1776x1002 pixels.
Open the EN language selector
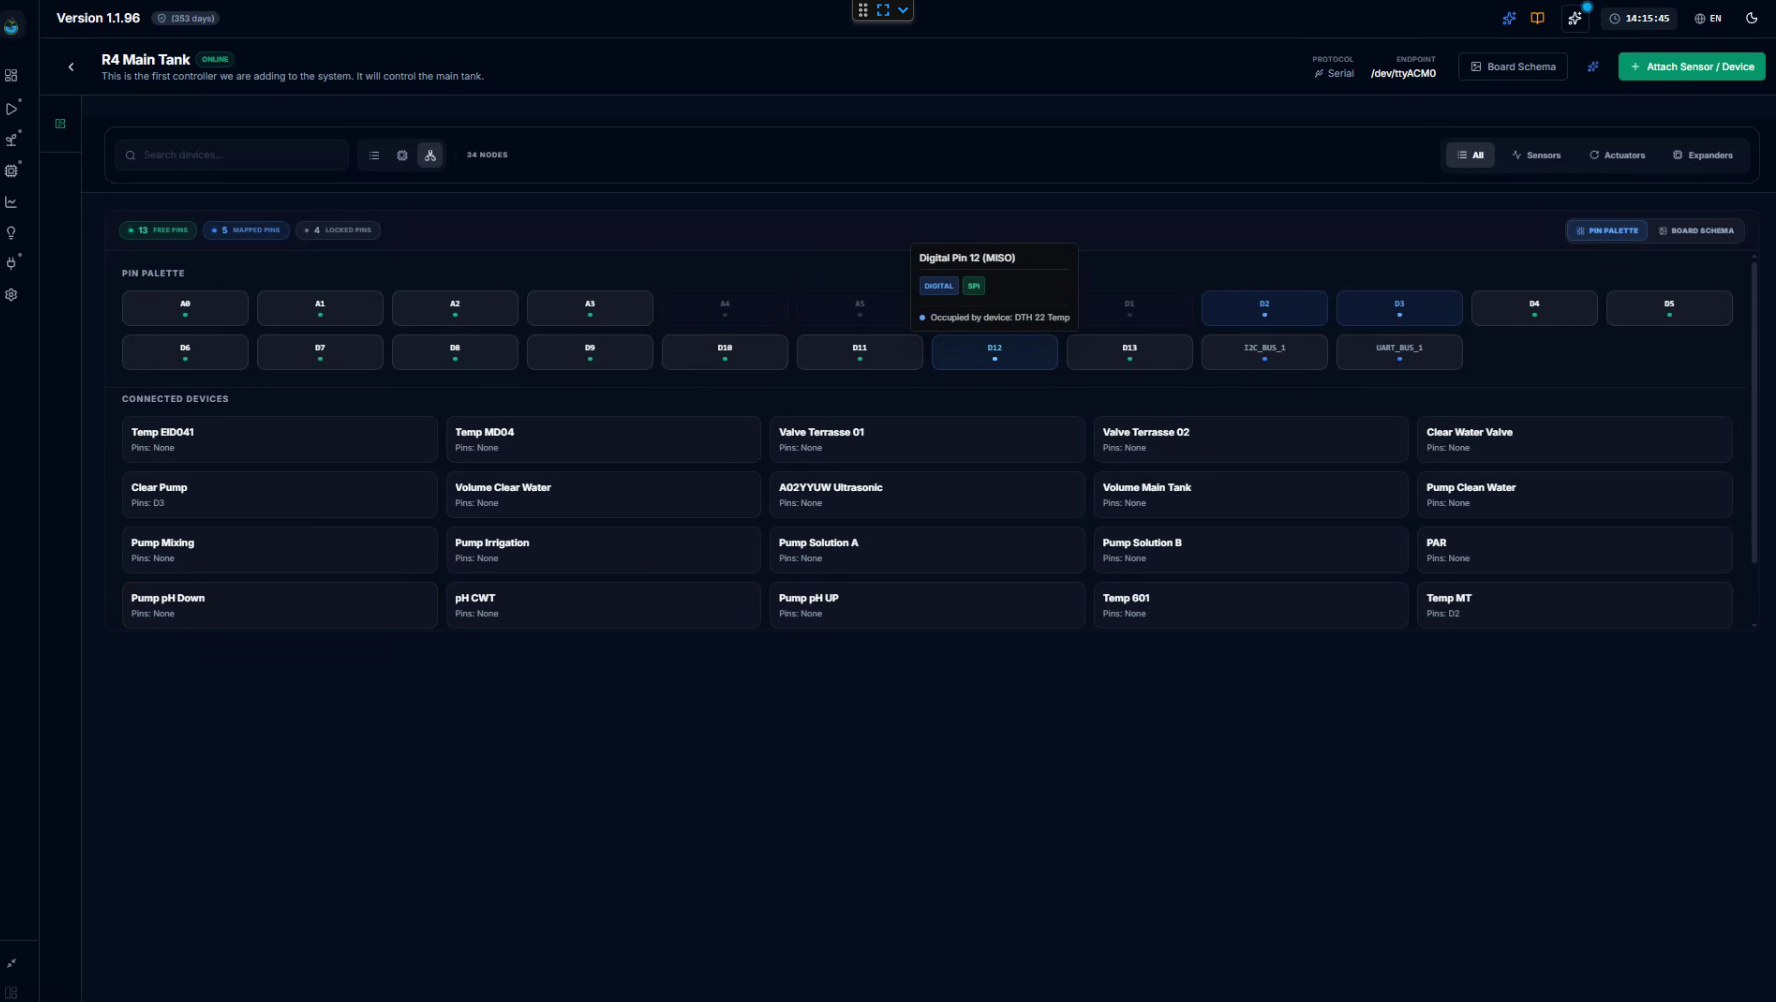[x=1708, y=18]
